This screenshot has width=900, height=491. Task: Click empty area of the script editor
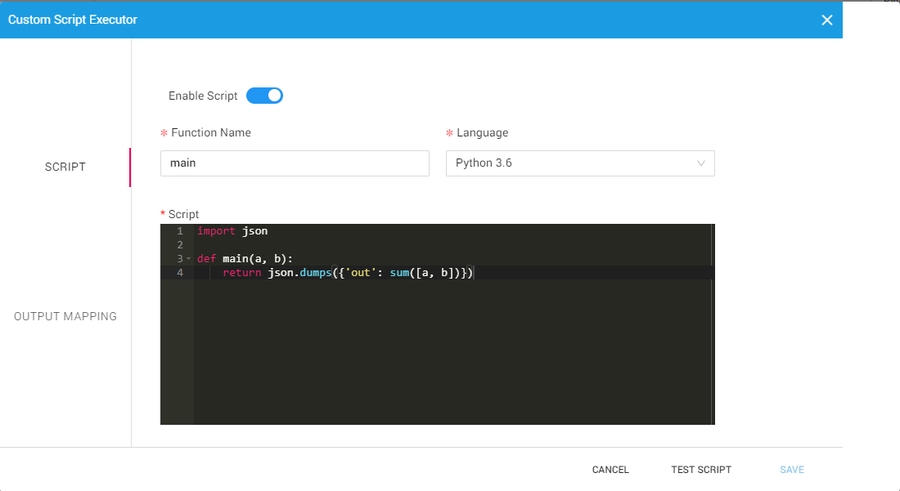(450, 360)
